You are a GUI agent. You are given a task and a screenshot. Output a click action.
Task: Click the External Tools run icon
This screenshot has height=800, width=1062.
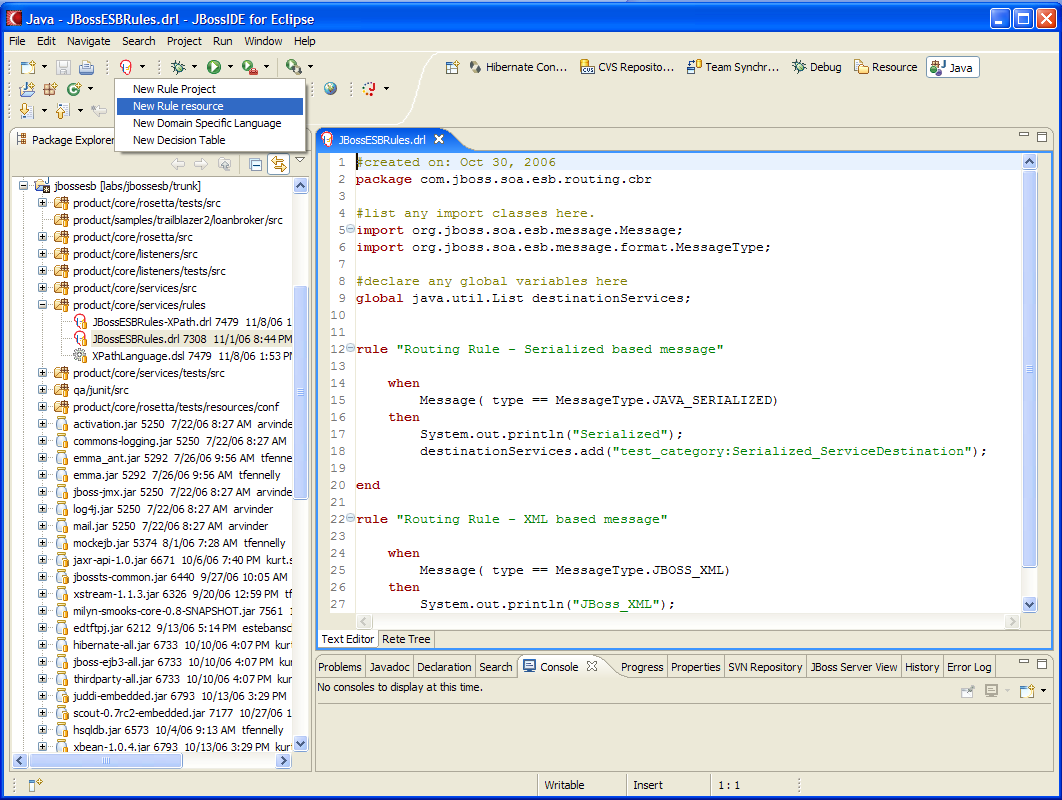(250, 67)
